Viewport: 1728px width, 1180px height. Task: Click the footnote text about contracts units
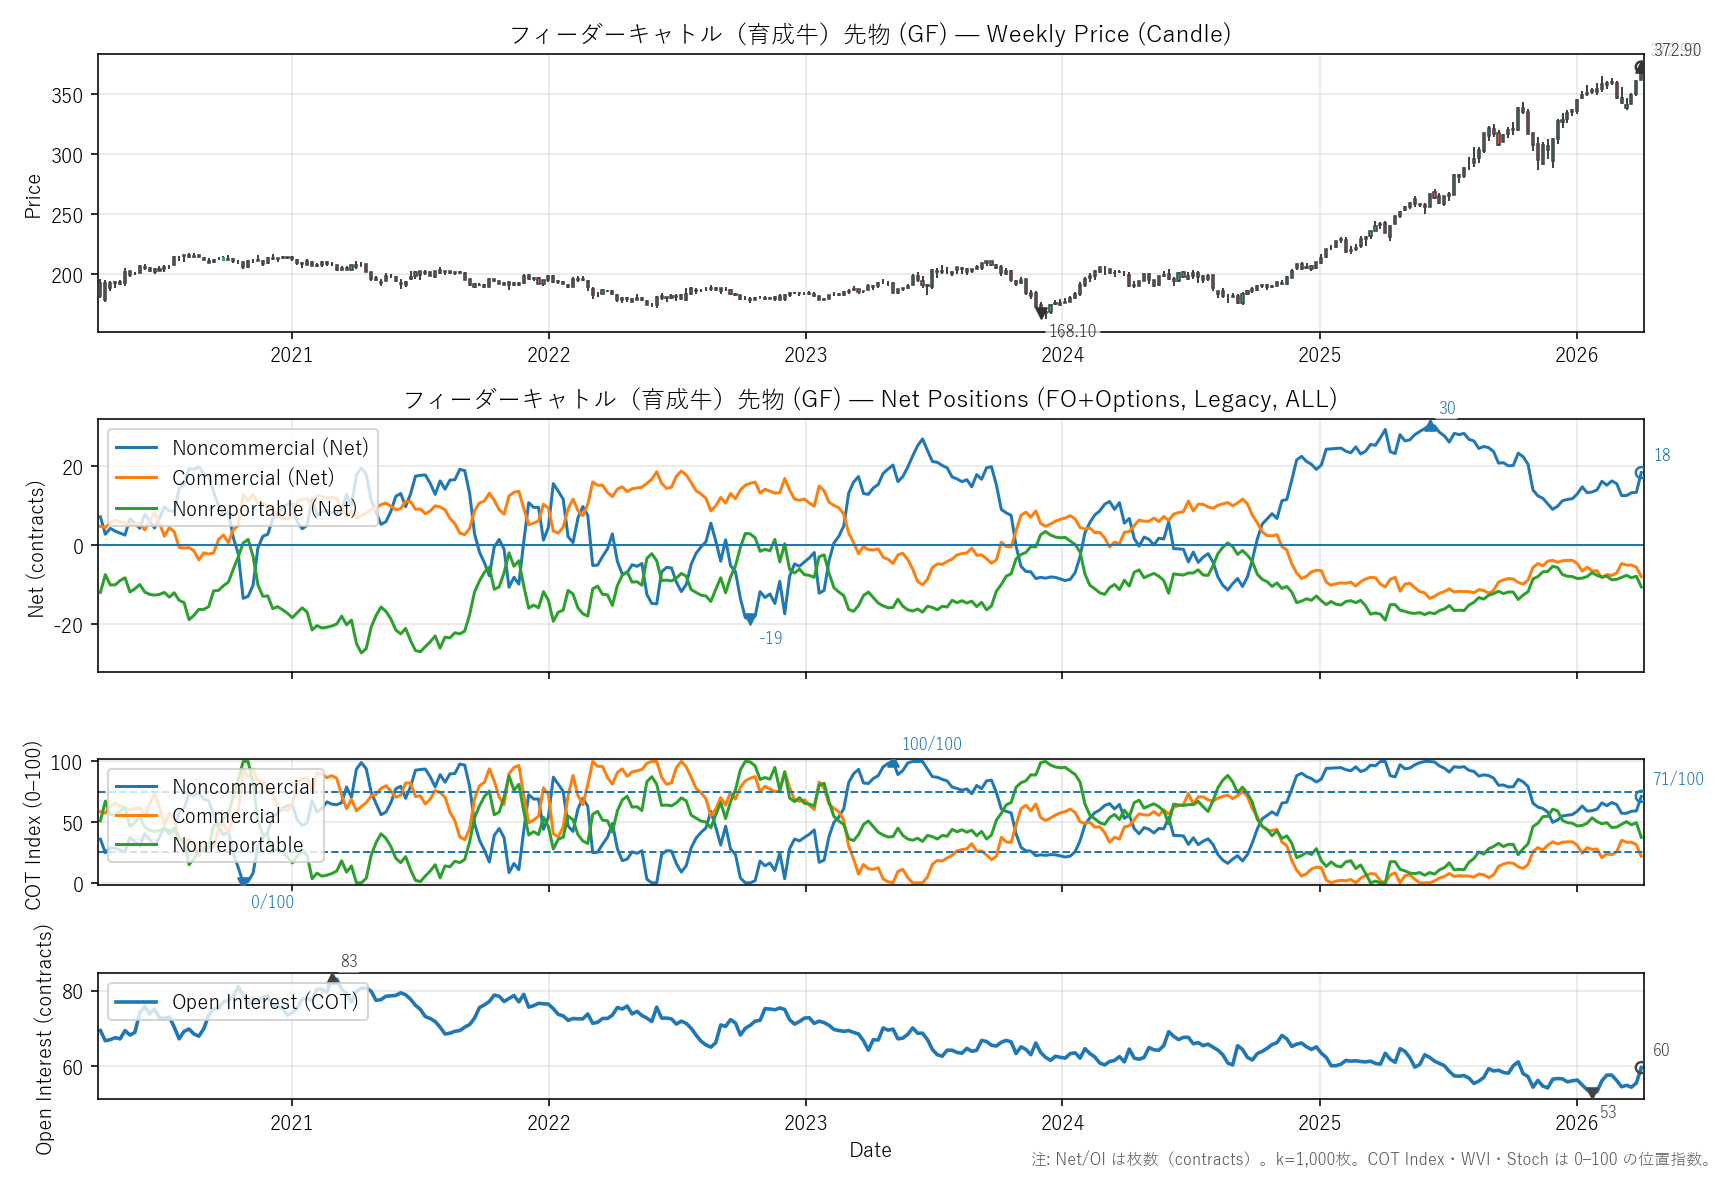(1370, 1159)
